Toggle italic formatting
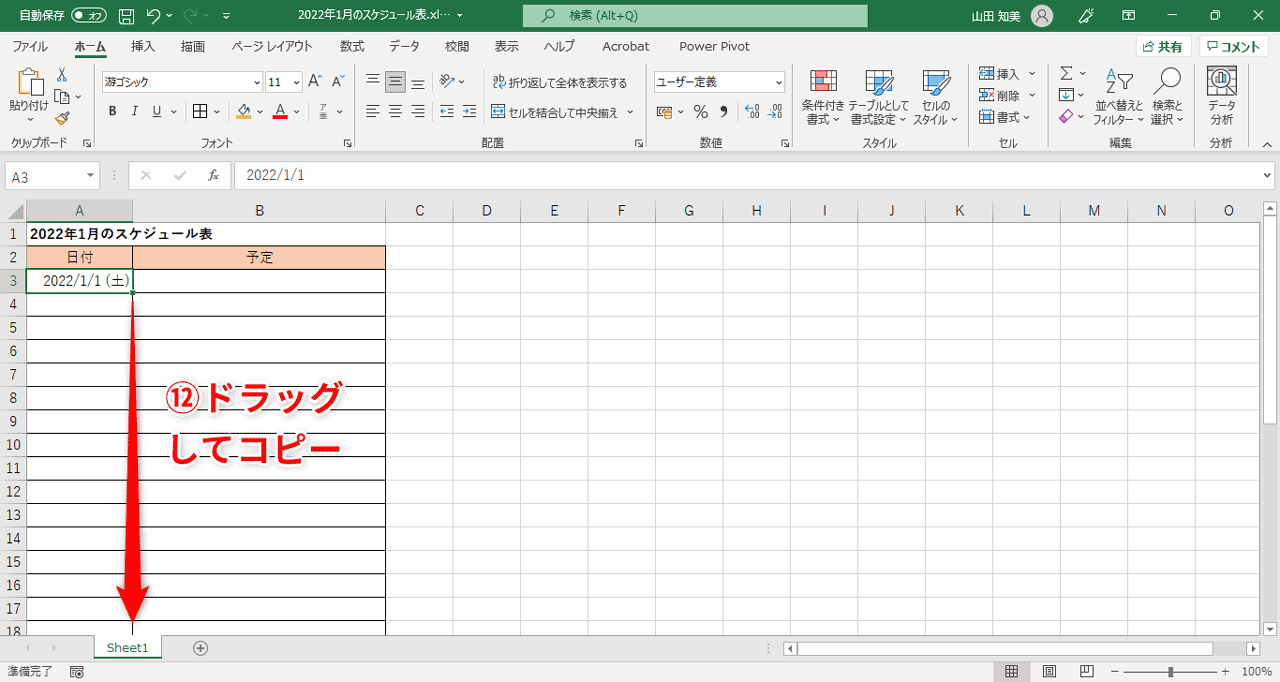The image size is (1280, 682). (x=135, y=111)
